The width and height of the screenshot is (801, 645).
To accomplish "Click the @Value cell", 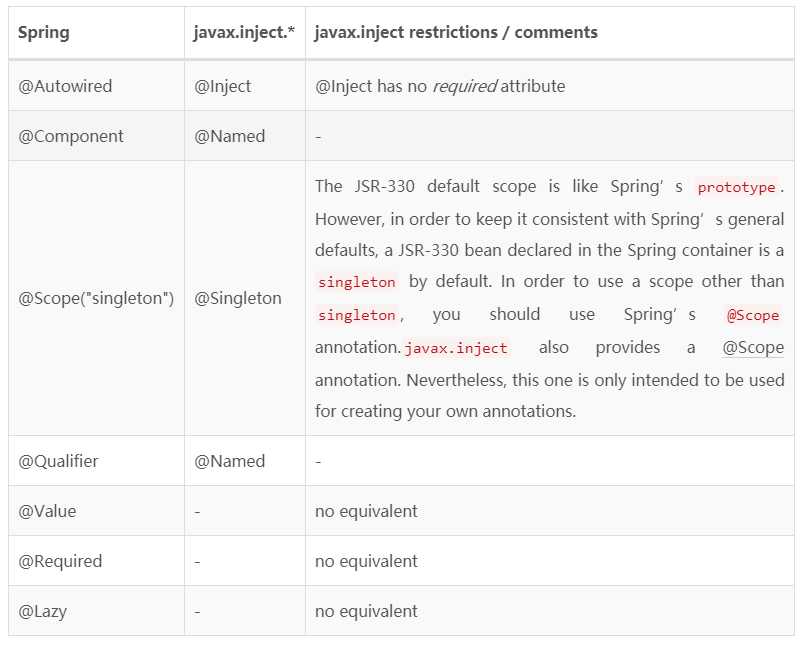I will (47, 511).
